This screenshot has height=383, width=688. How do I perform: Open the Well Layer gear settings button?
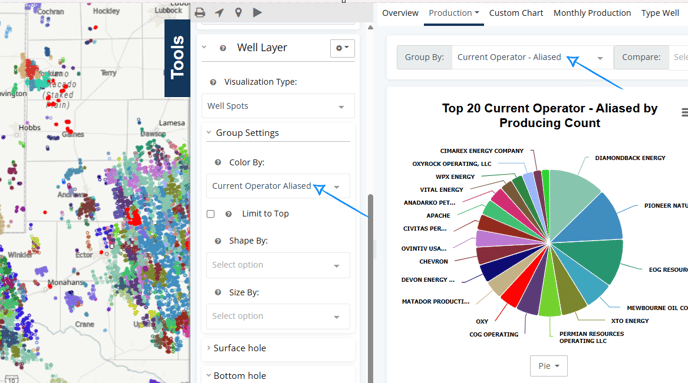[342, 48]
